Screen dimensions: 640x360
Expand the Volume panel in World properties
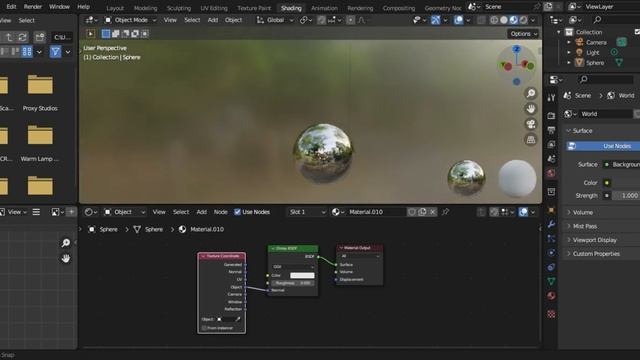(582, 212)
